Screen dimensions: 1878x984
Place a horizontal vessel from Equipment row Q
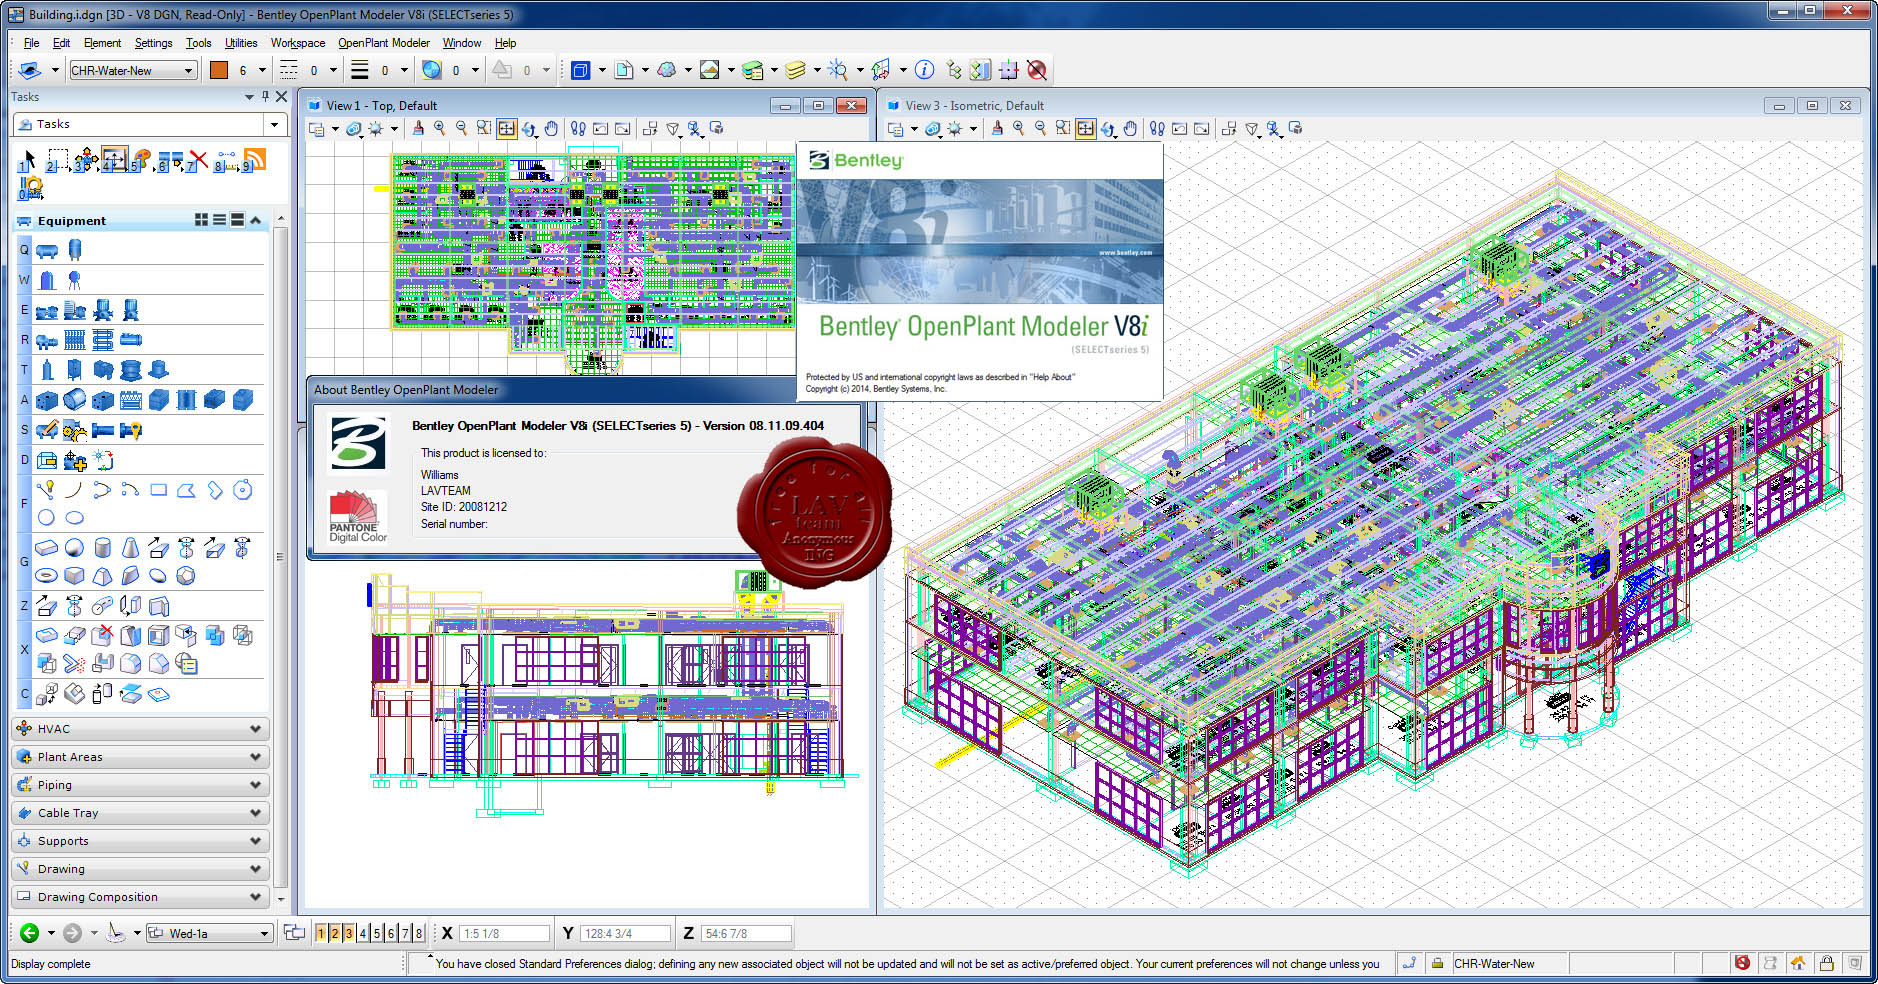point(47,250)
